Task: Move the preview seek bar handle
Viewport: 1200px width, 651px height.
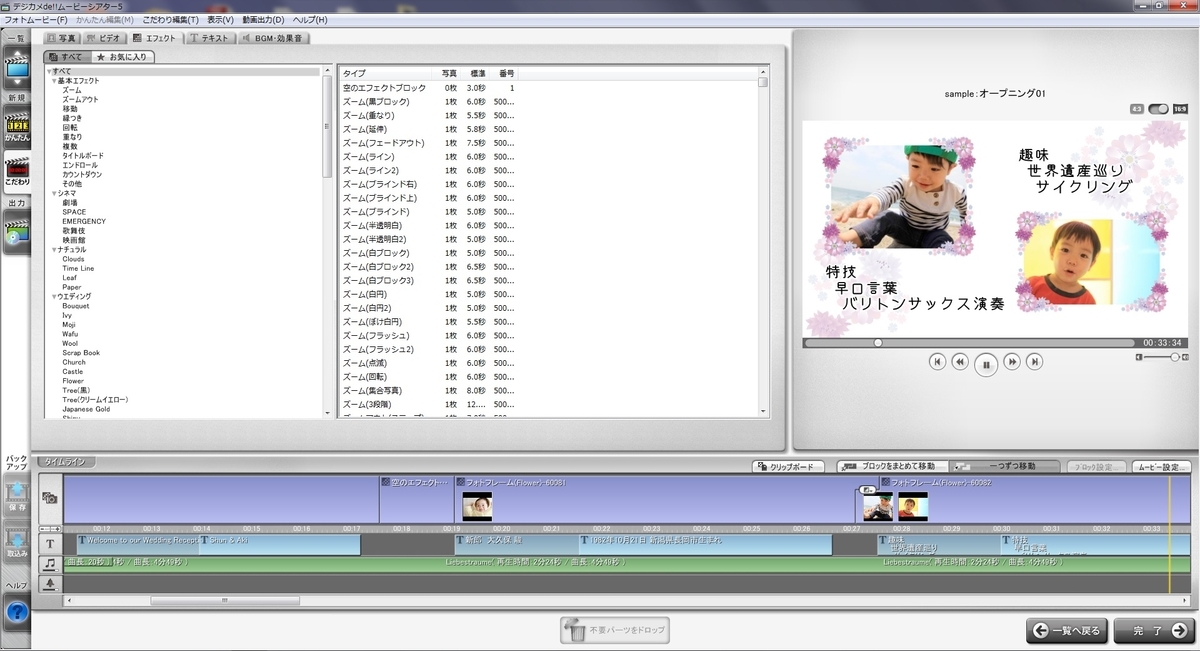Action: click(878, 343)
